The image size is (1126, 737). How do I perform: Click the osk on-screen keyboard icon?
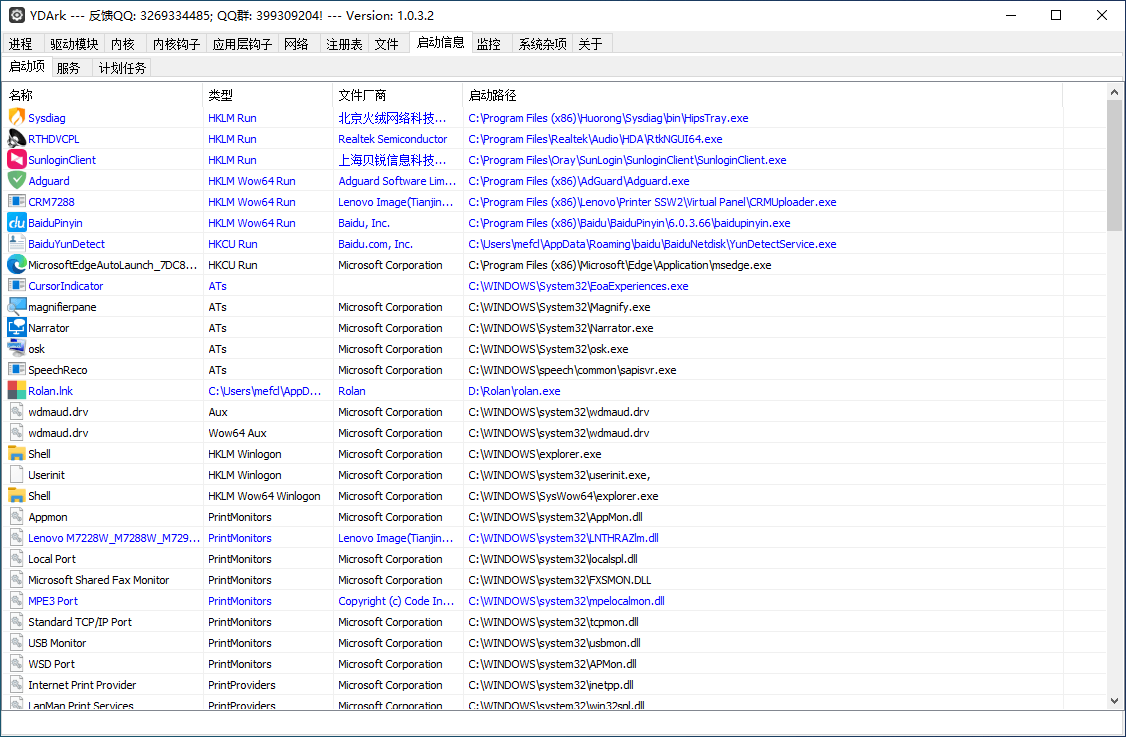(16, 348)
